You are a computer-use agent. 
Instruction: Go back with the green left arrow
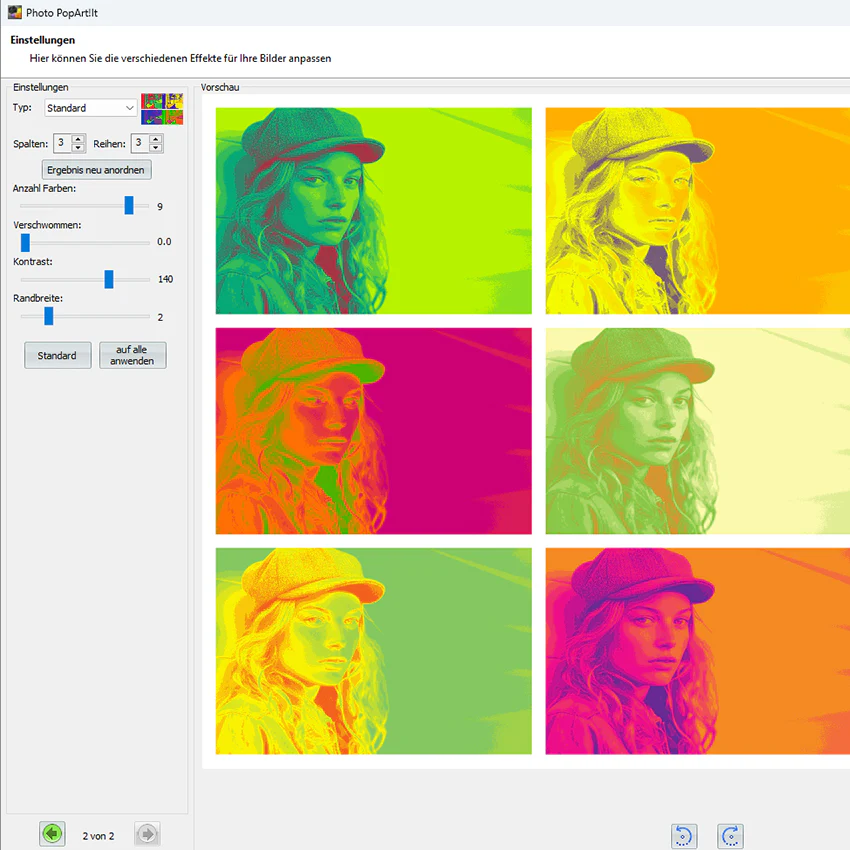pyautogui.click(x=52, y=834)
